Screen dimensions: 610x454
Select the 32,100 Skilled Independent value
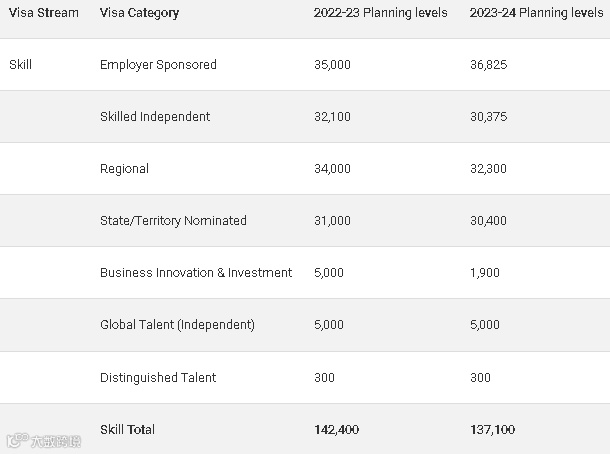point(332,117)
